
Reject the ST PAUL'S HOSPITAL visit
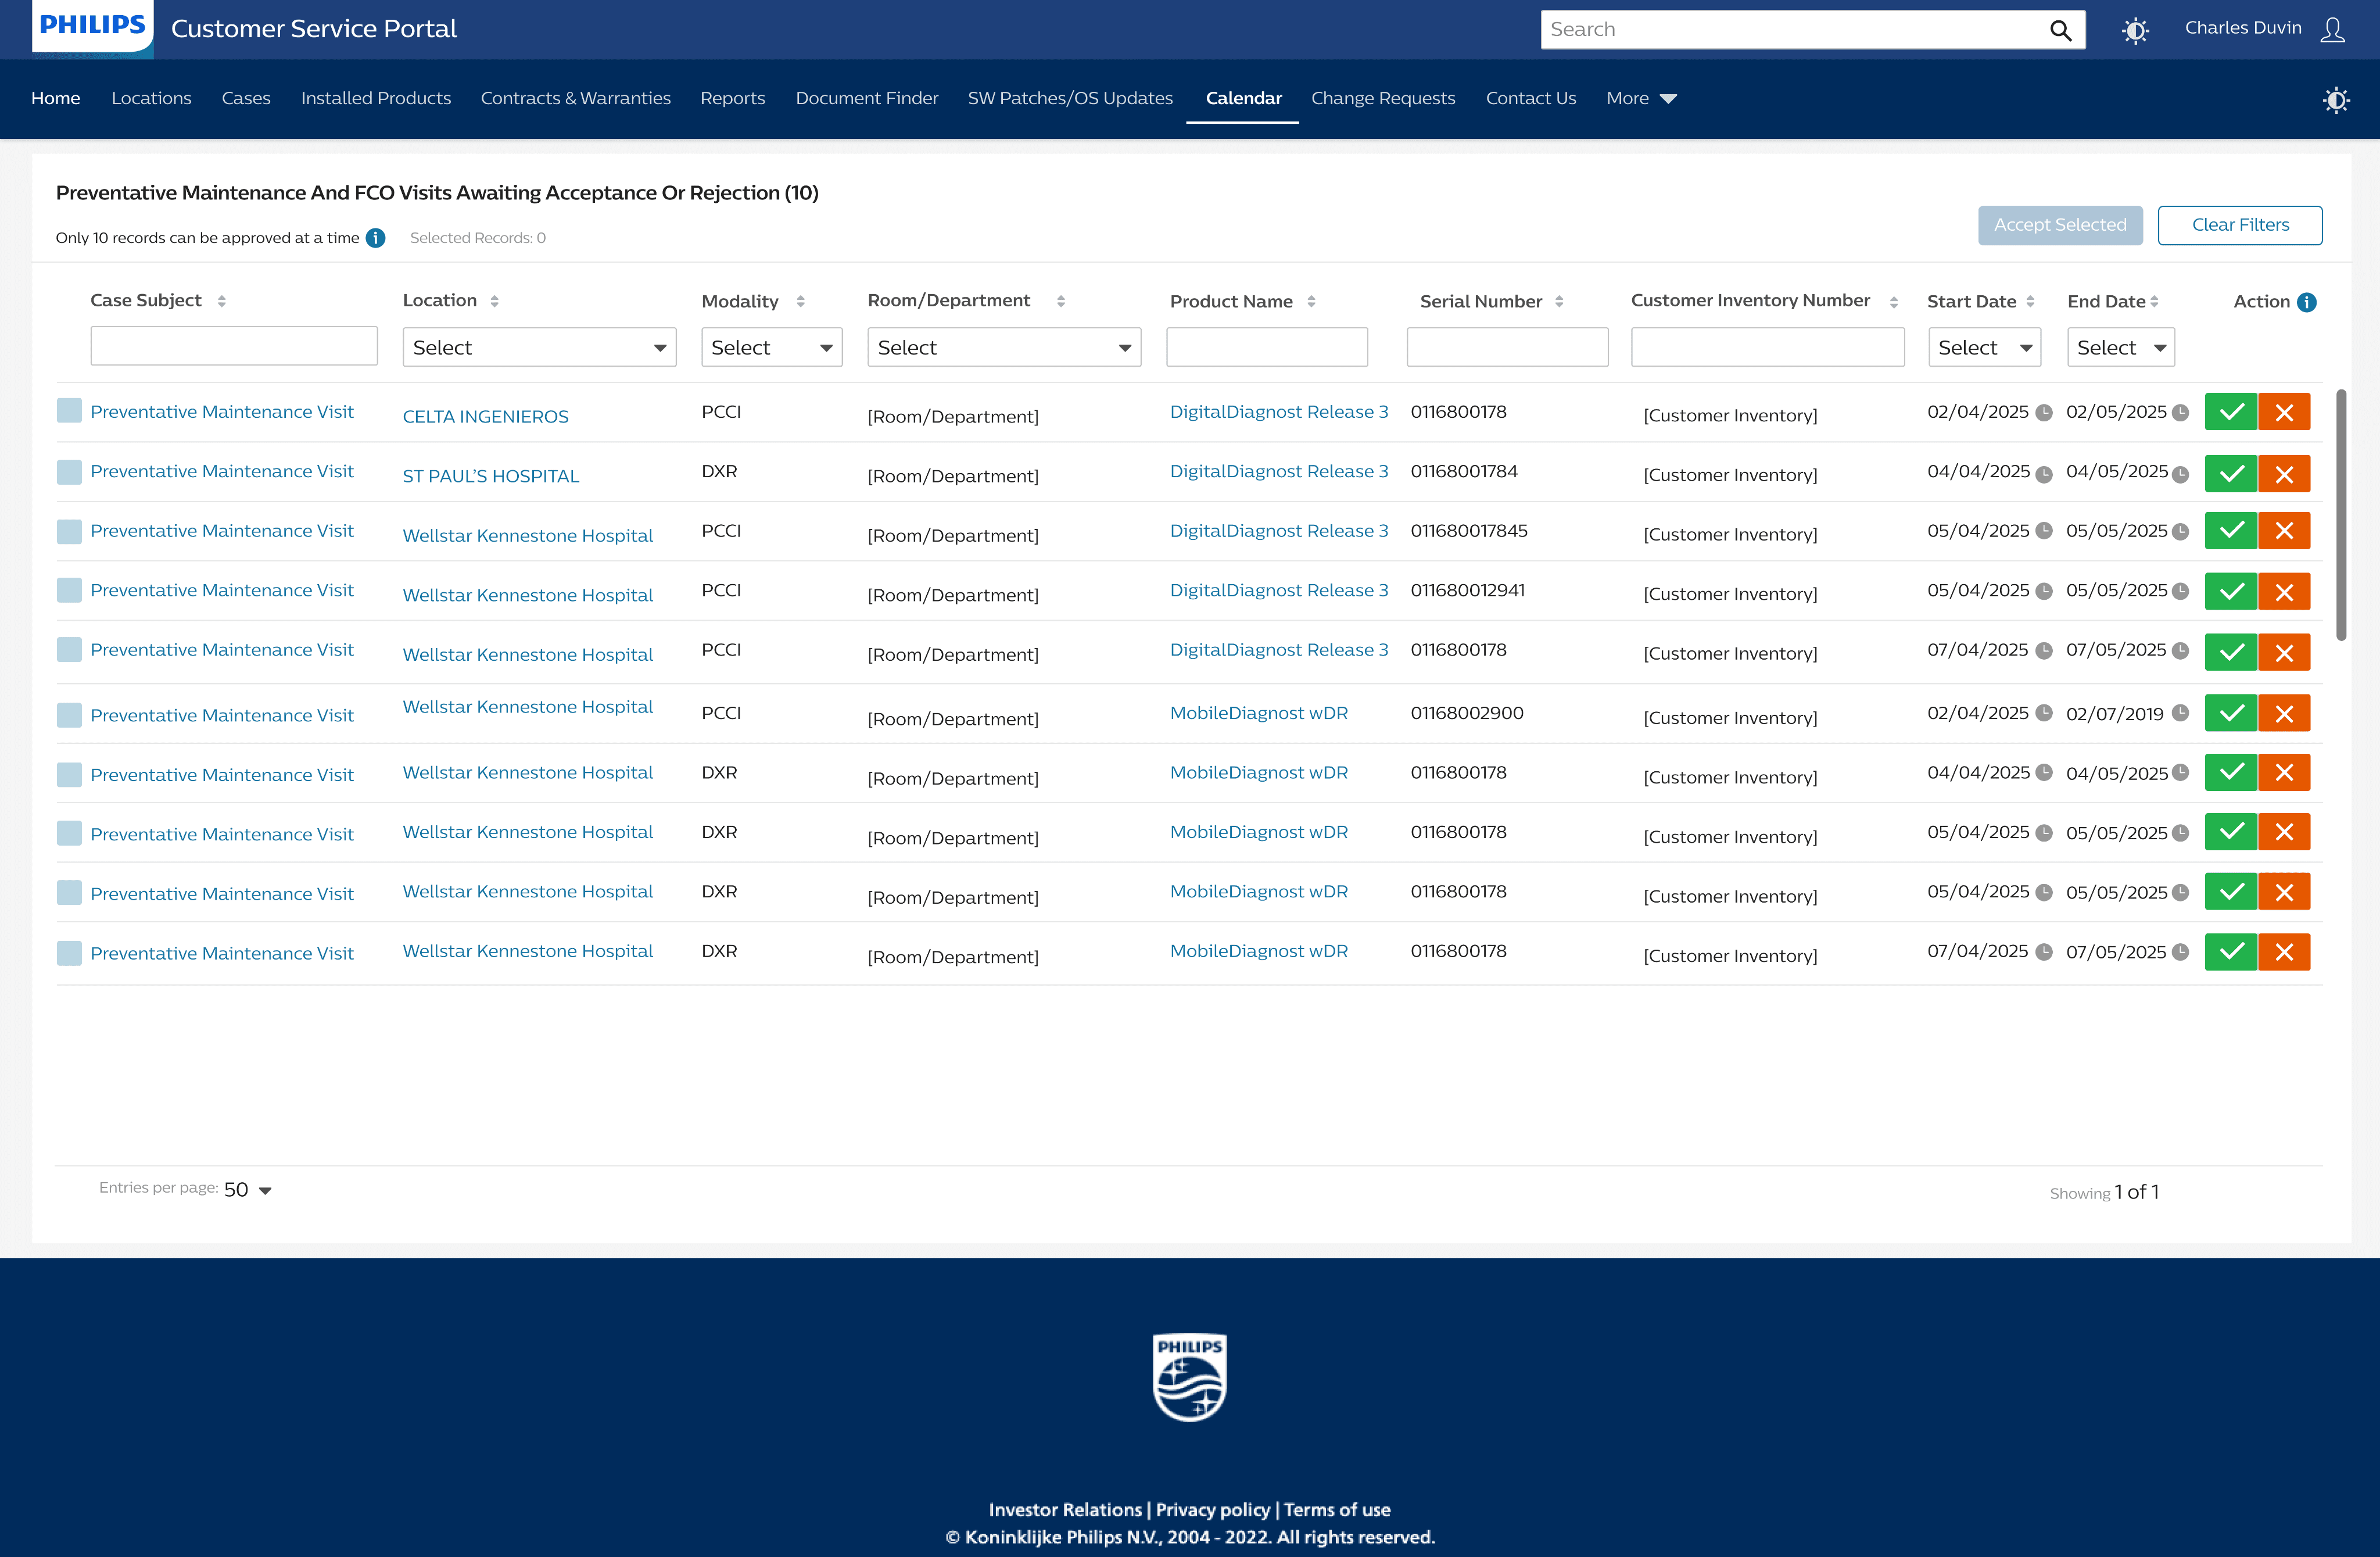2284,474
